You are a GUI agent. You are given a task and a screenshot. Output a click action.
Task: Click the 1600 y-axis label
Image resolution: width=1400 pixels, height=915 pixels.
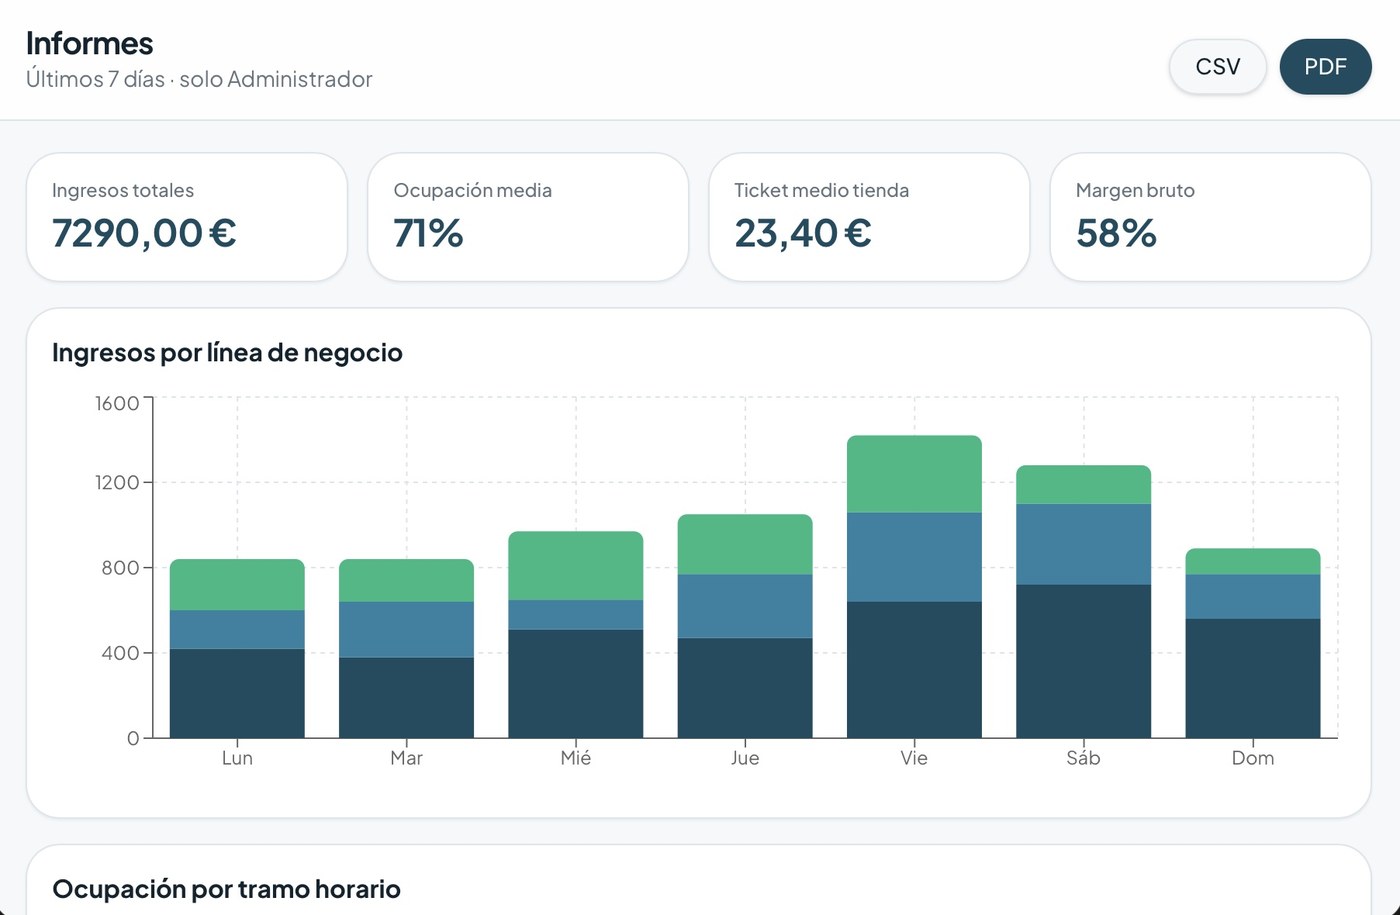[x=117, y=403]
